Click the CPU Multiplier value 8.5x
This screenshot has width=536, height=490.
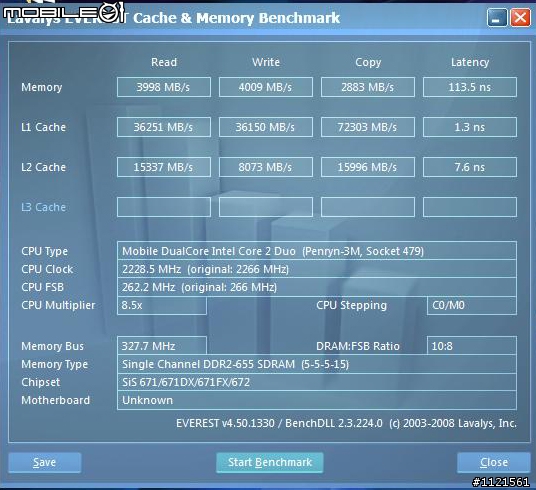(162, 305)
